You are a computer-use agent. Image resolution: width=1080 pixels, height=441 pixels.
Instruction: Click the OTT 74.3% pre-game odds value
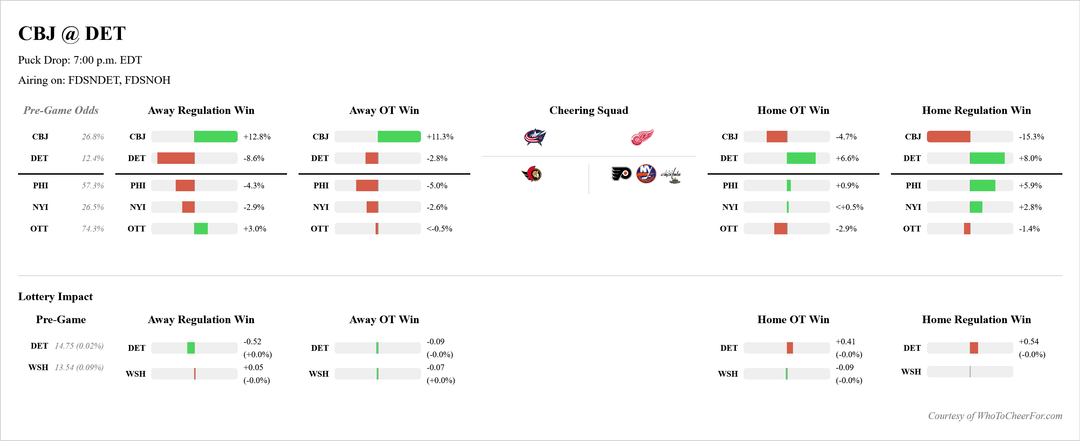(92, 229)
